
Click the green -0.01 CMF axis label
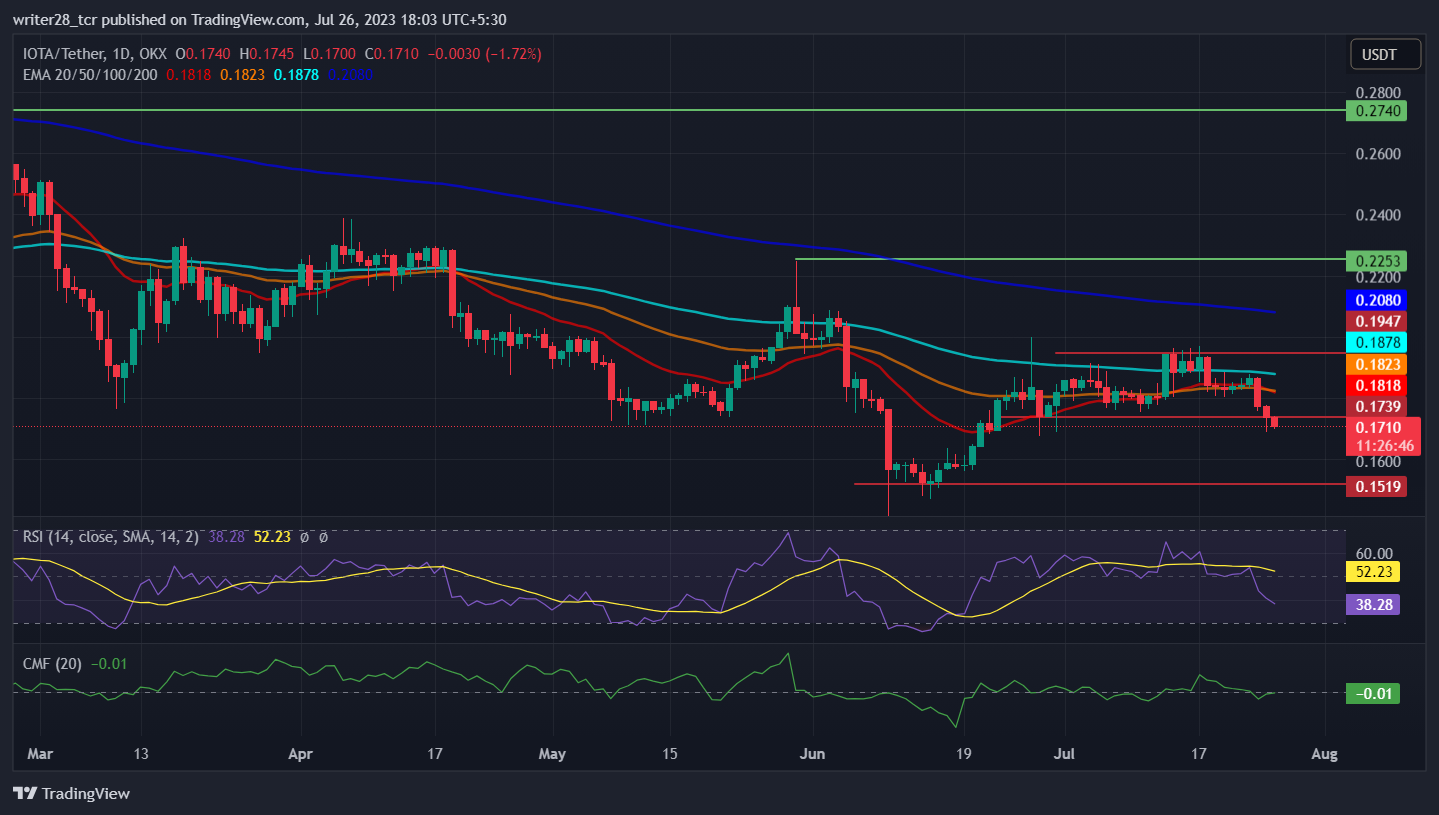(1373, 694)
